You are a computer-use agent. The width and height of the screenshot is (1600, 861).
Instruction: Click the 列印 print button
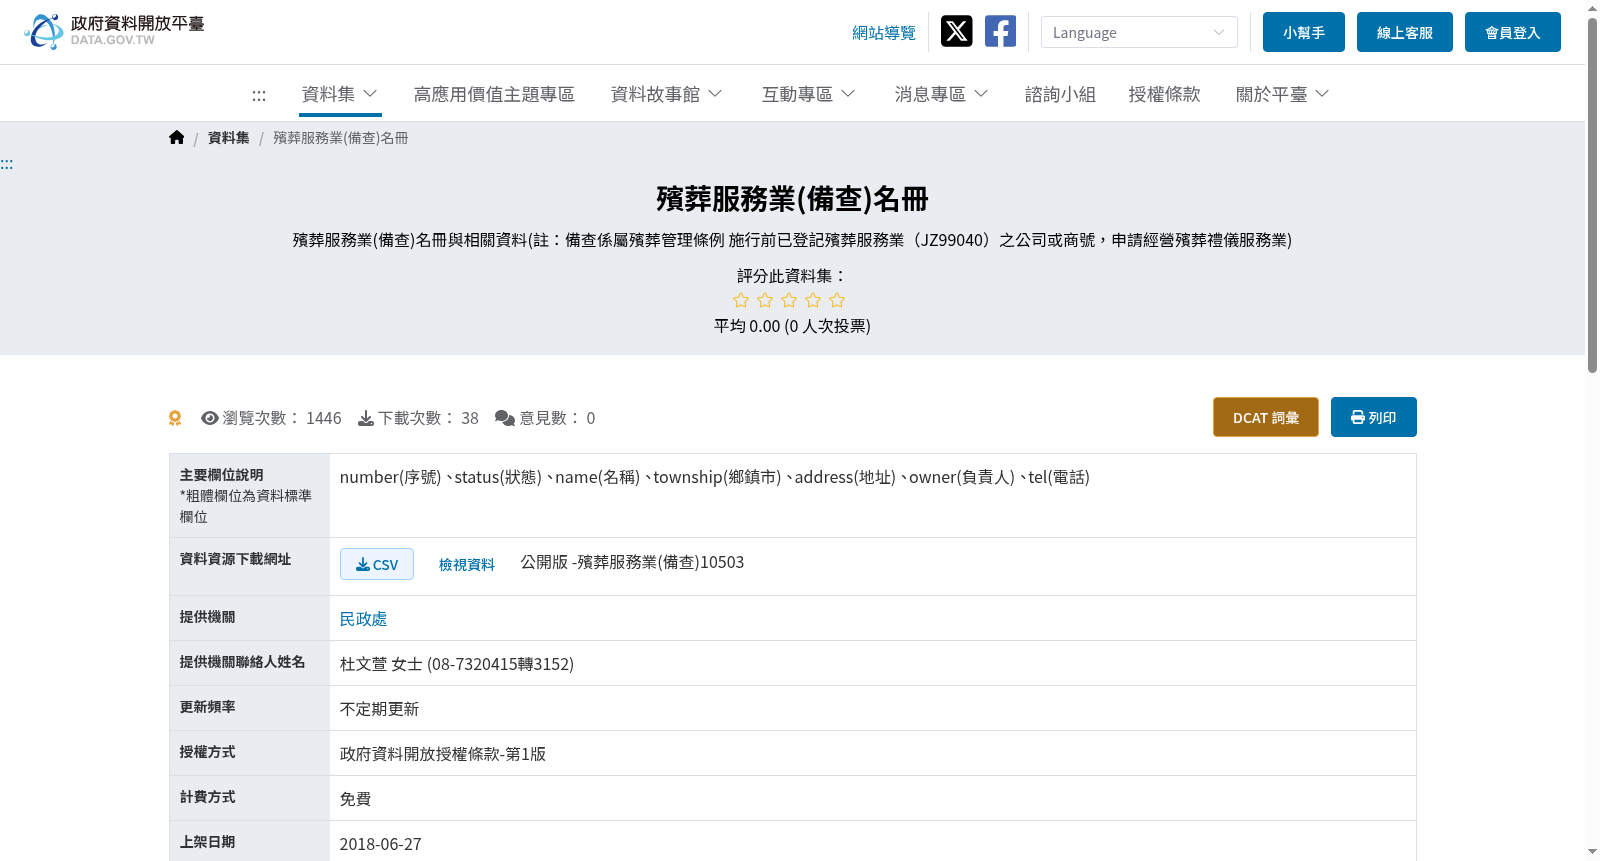(x=1374, y=417)
